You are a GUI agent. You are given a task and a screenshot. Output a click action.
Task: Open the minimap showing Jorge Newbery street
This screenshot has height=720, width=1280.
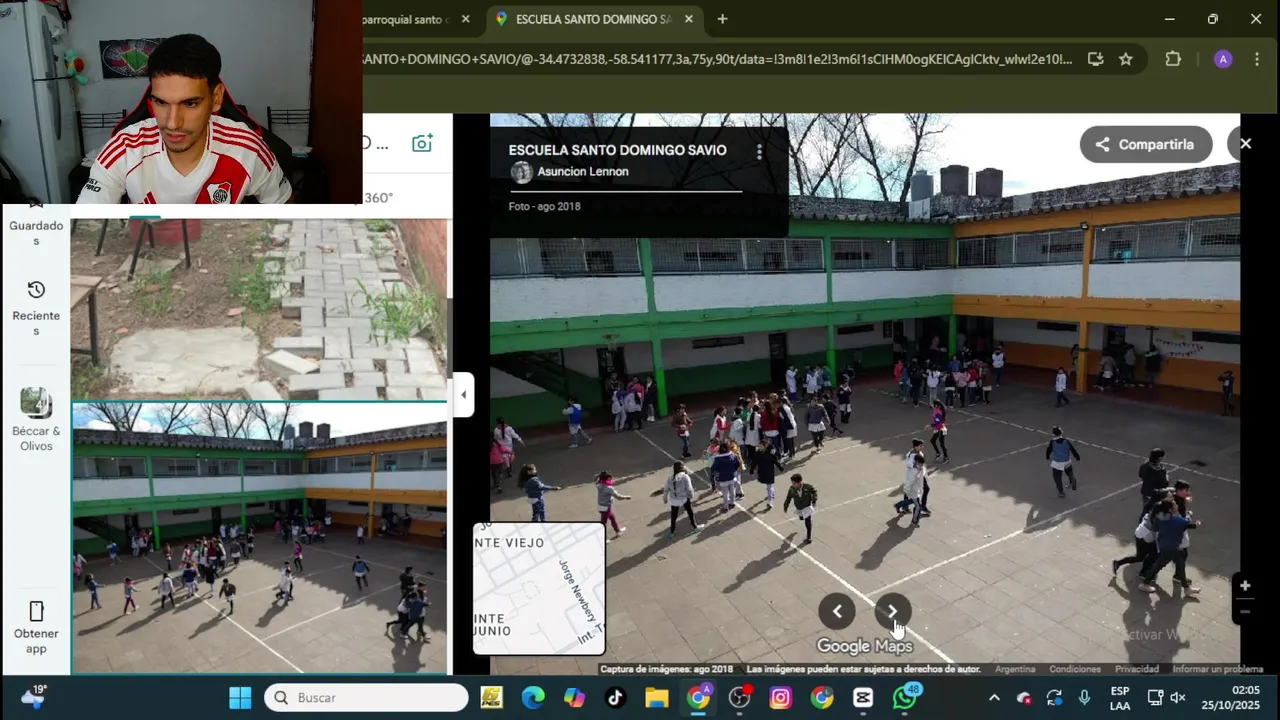tap(539, 588)
